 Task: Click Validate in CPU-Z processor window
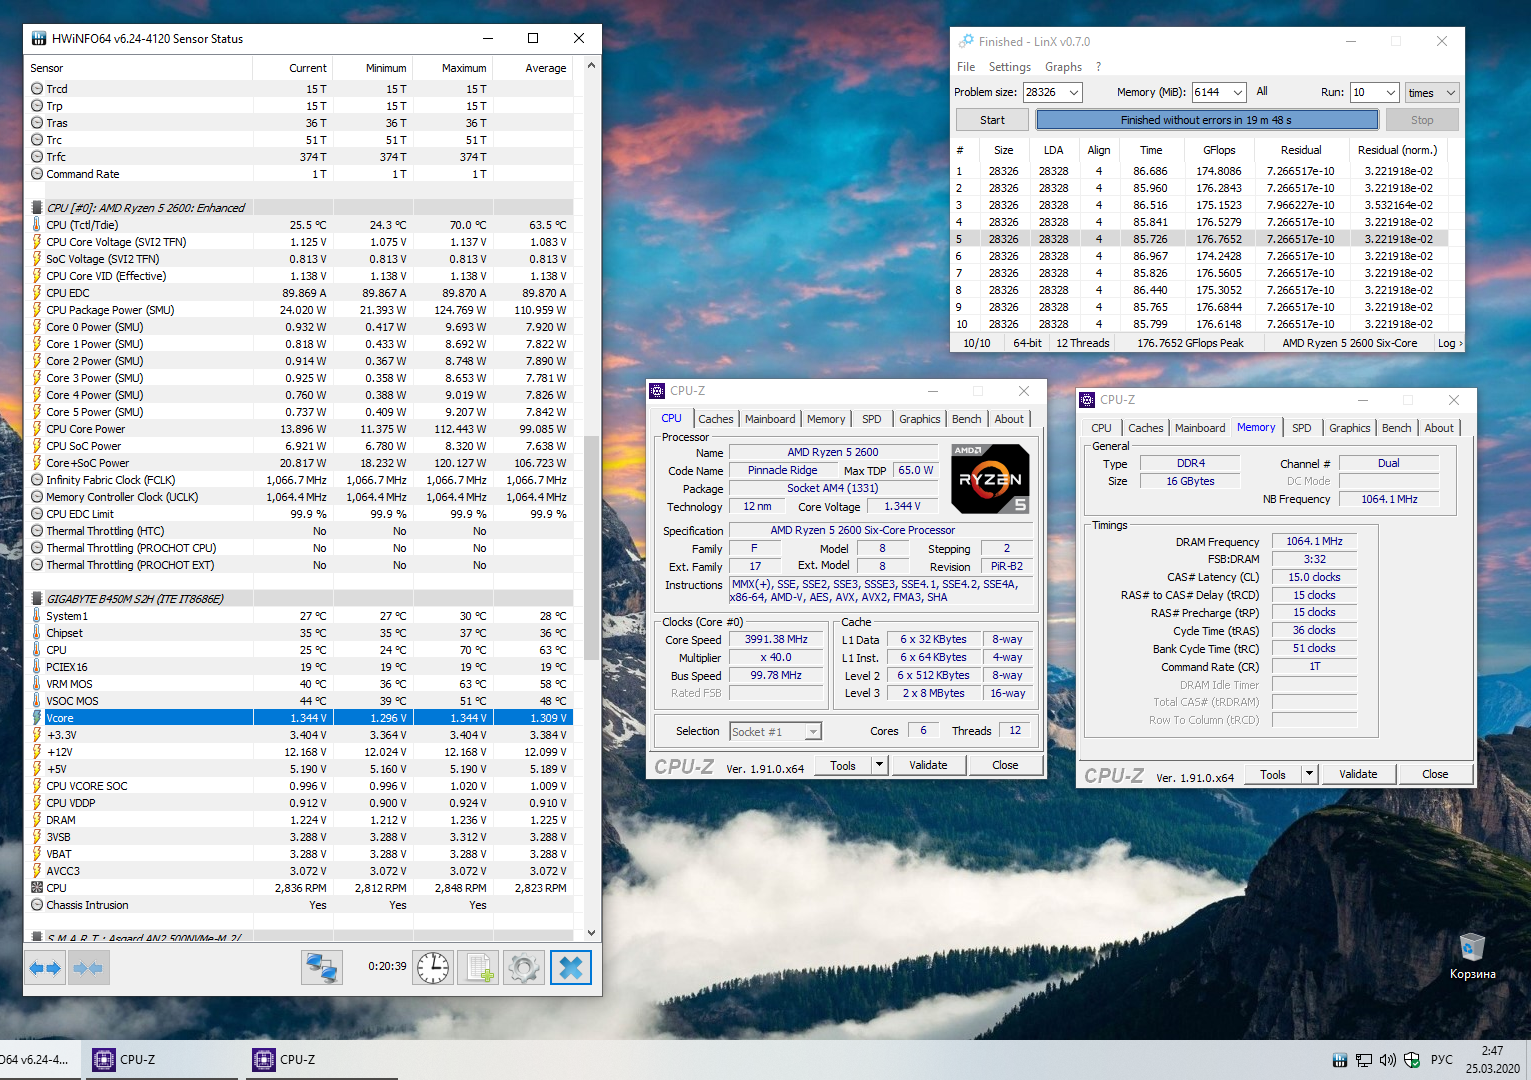tap(928, 766)
